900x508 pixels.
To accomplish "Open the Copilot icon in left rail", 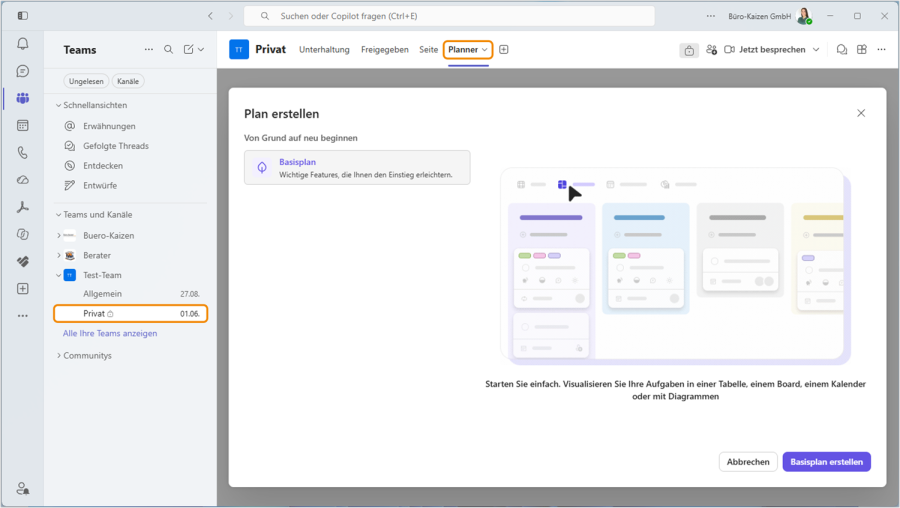I will click(x=23, y=234).
